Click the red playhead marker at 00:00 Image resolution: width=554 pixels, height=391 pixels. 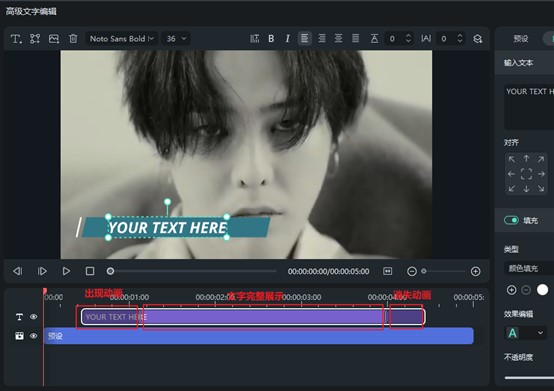pyautogui.click(x=45, y=291)
